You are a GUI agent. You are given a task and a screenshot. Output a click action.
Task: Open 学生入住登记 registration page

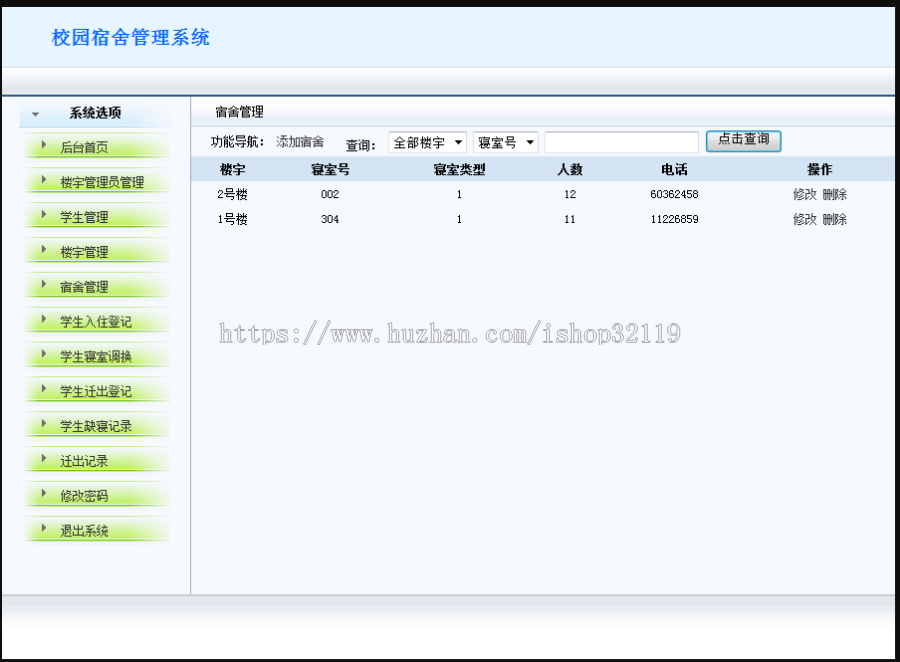point(96,320)
